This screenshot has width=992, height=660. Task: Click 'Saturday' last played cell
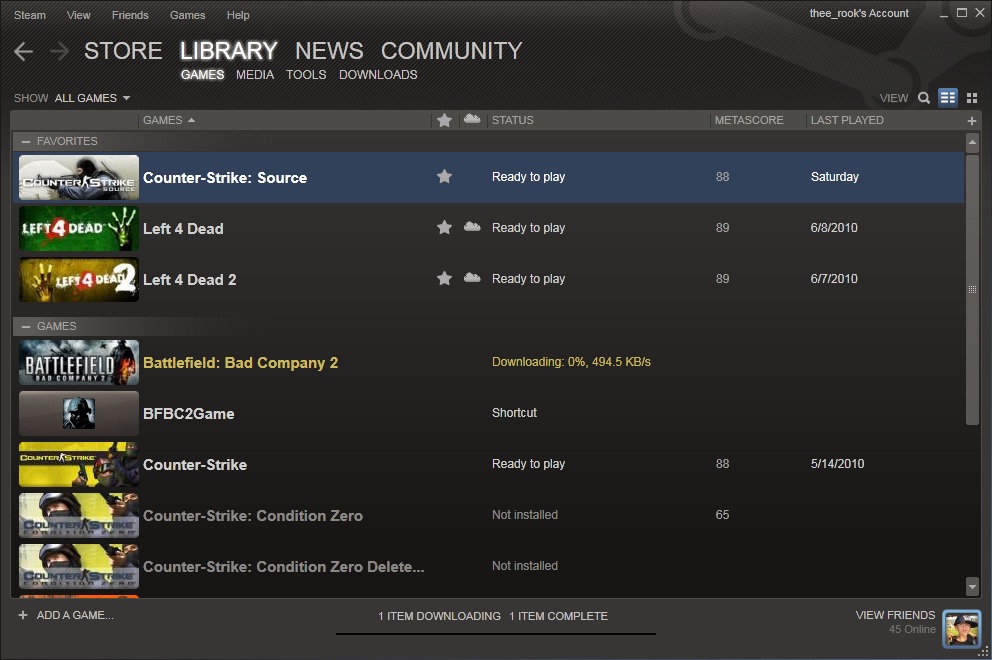coord(834,177)
